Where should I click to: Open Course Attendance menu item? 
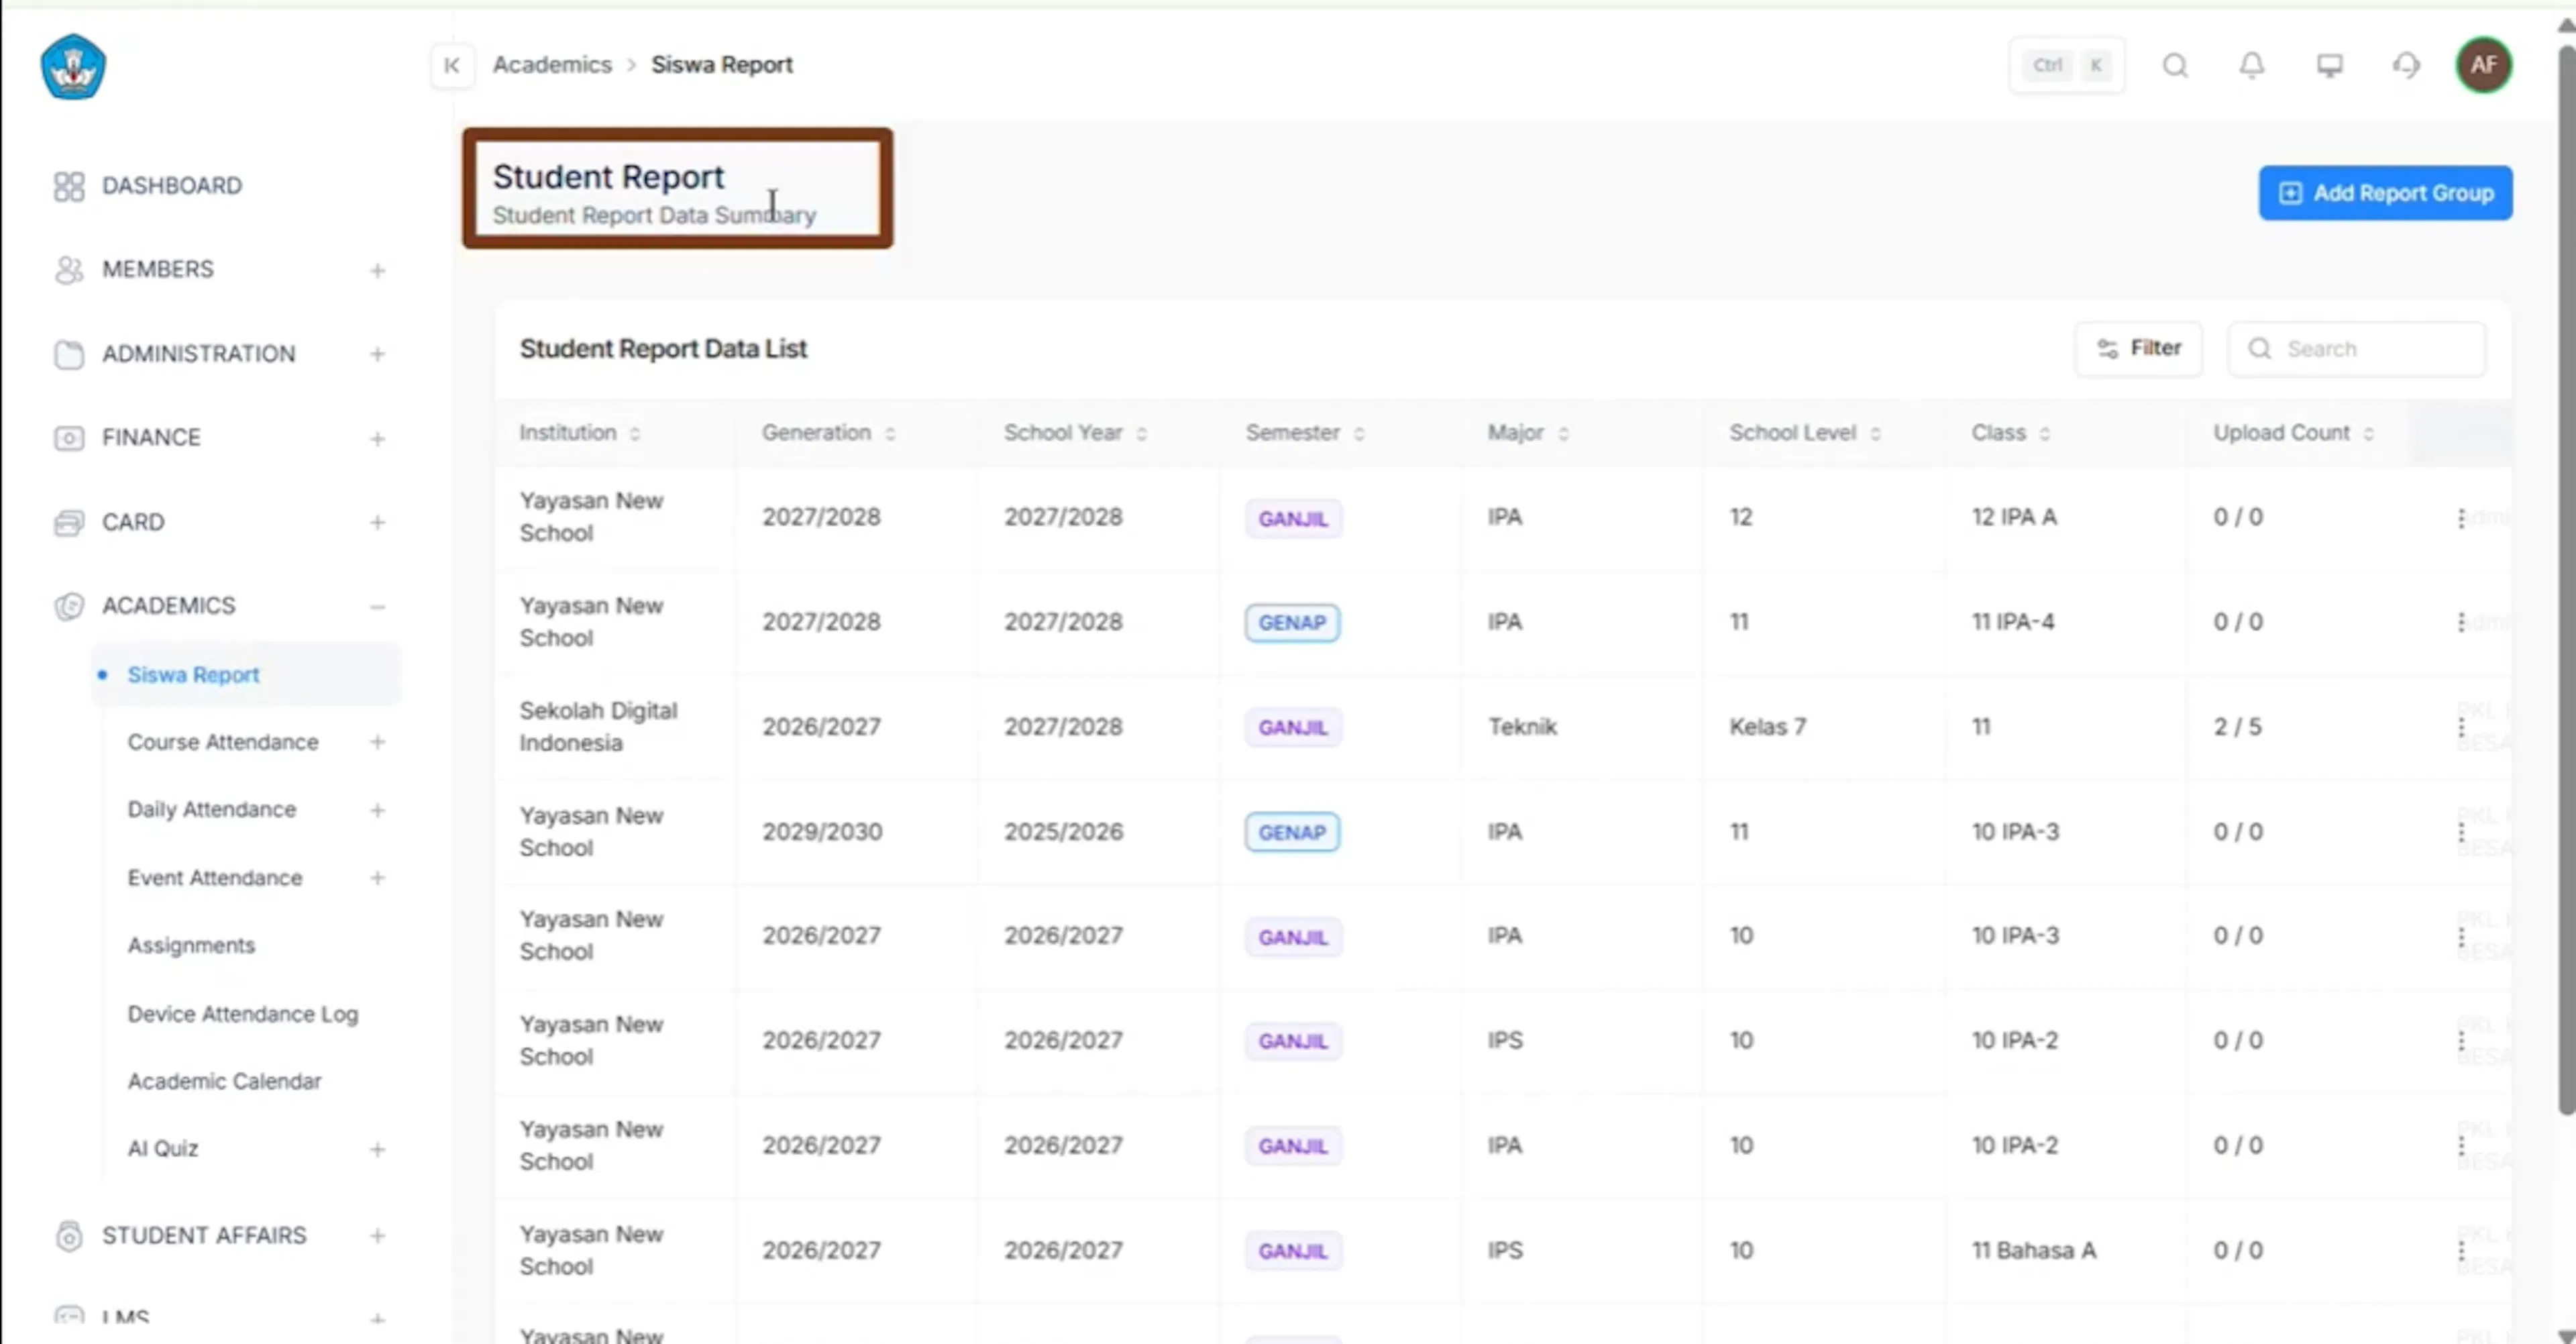pyautogui.click(x=223, y=742)
